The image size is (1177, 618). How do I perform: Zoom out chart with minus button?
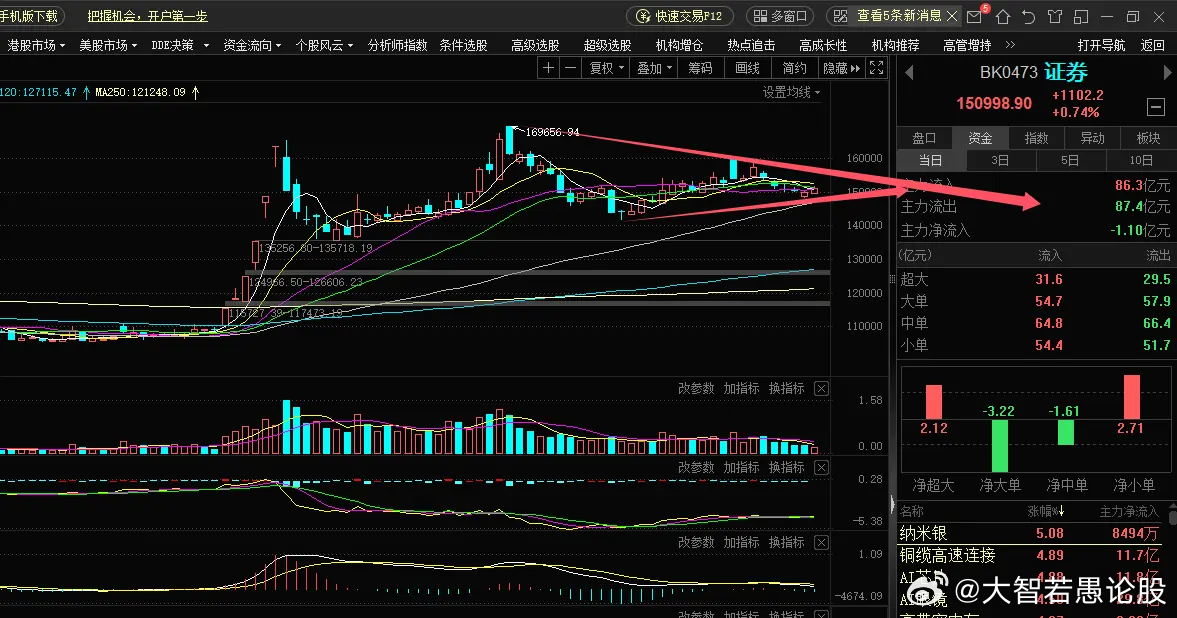[x=570, y=68]
